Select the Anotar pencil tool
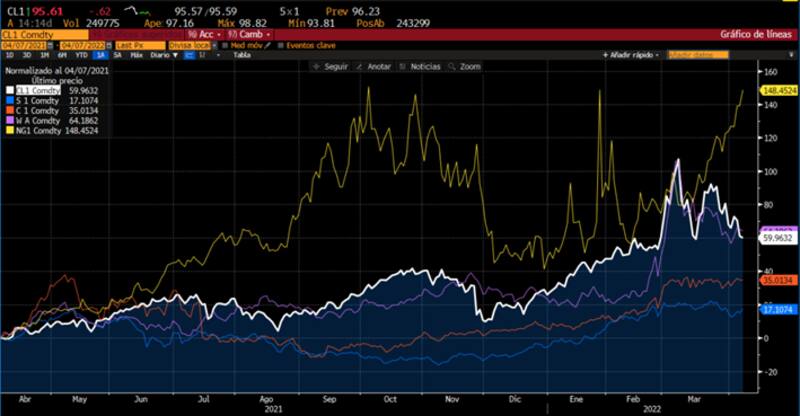Image resolution: width=800 pixels, height=416 pixels. 367,66
